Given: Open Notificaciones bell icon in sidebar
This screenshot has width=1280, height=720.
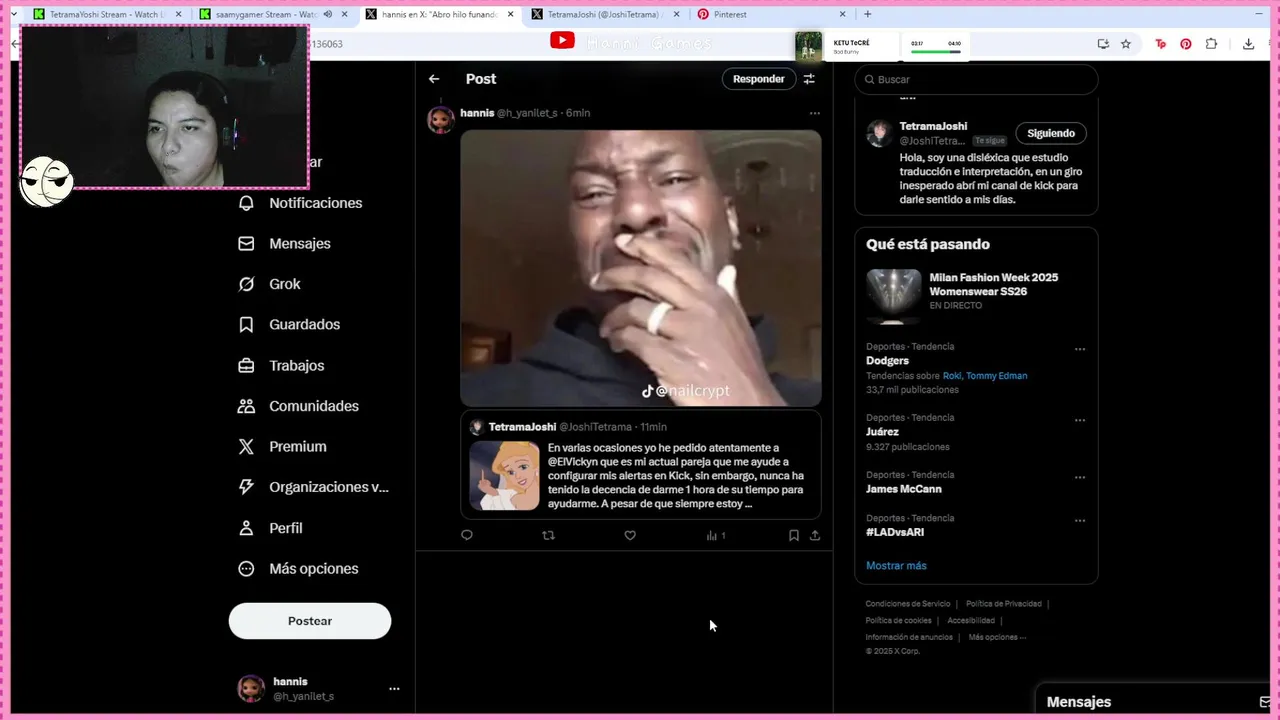Looking at the screenshot, I should [x=246, y=203].
